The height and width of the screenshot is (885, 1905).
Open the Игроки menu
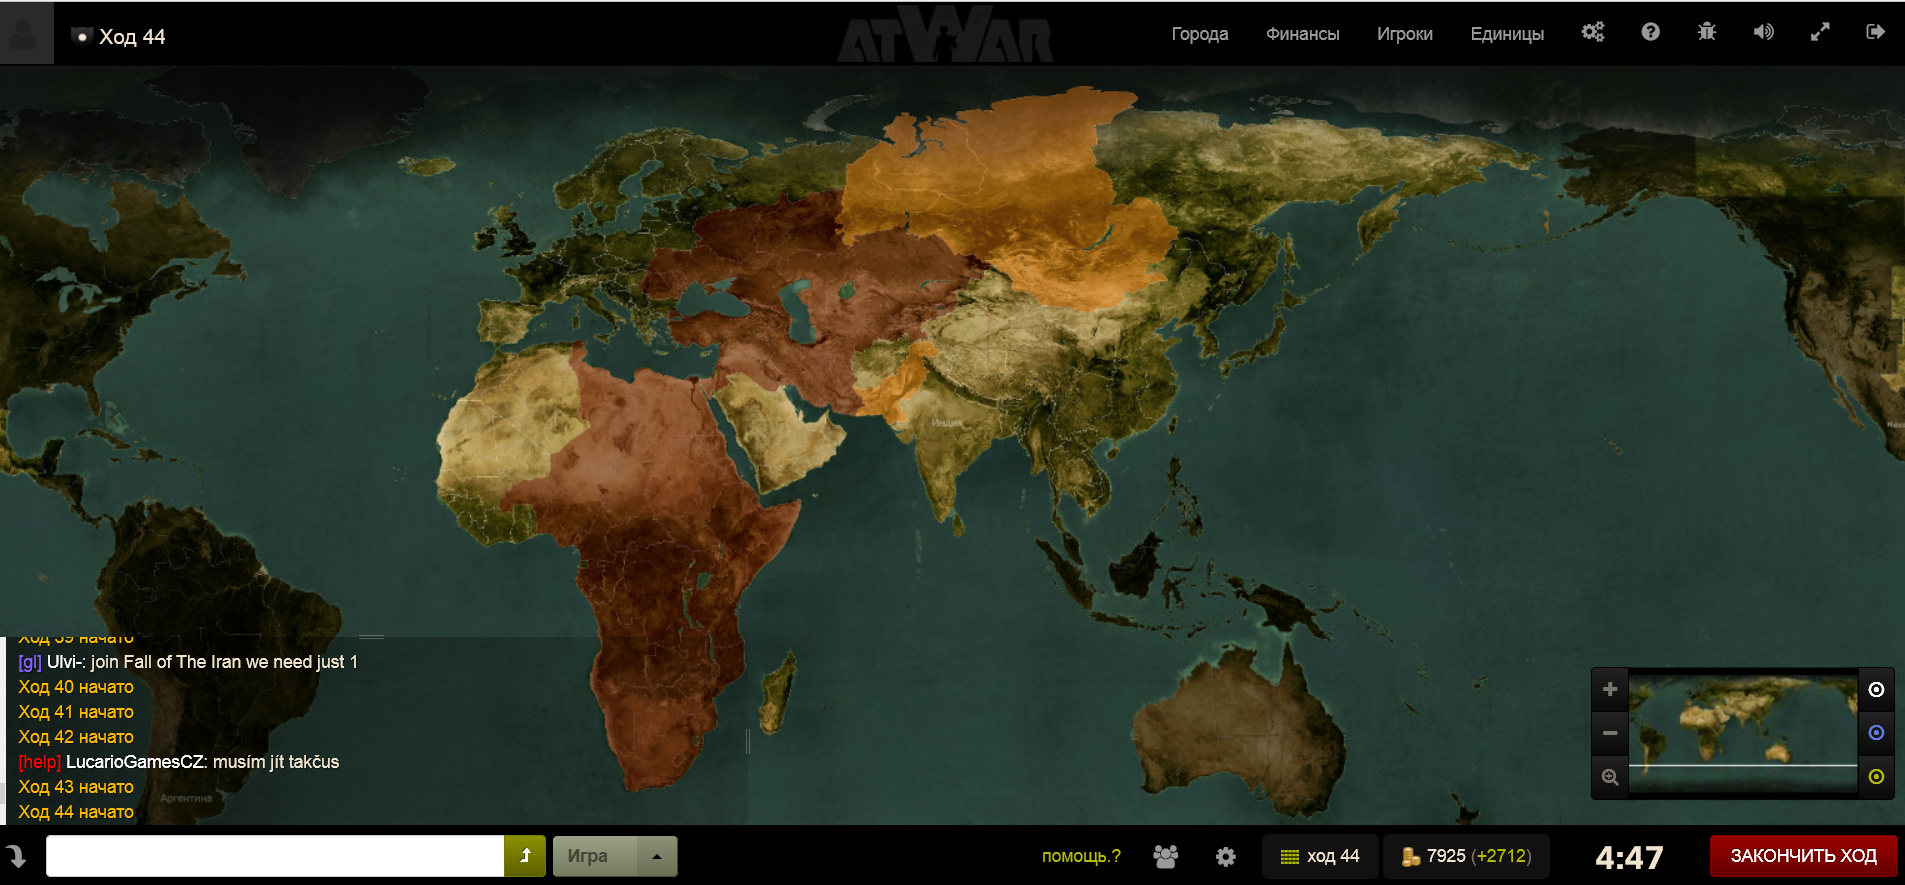pyautogui.click(x=1404, y=34)
